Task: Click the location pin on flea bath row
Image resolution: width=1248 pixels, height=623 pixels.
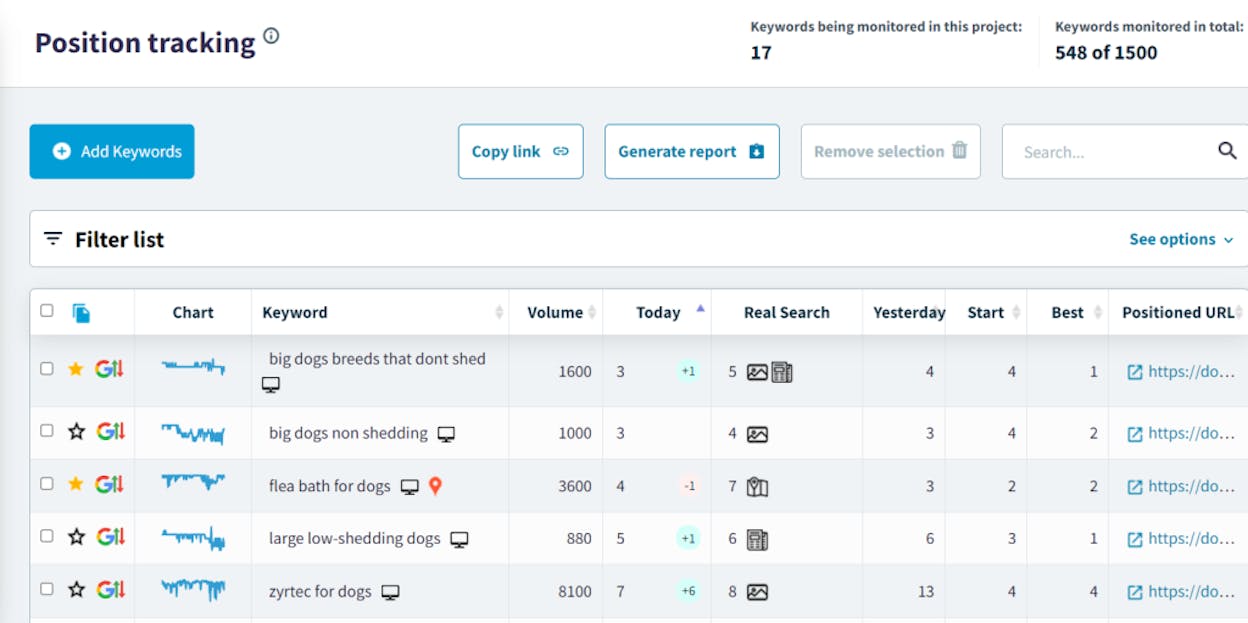Action: point(435,486)
